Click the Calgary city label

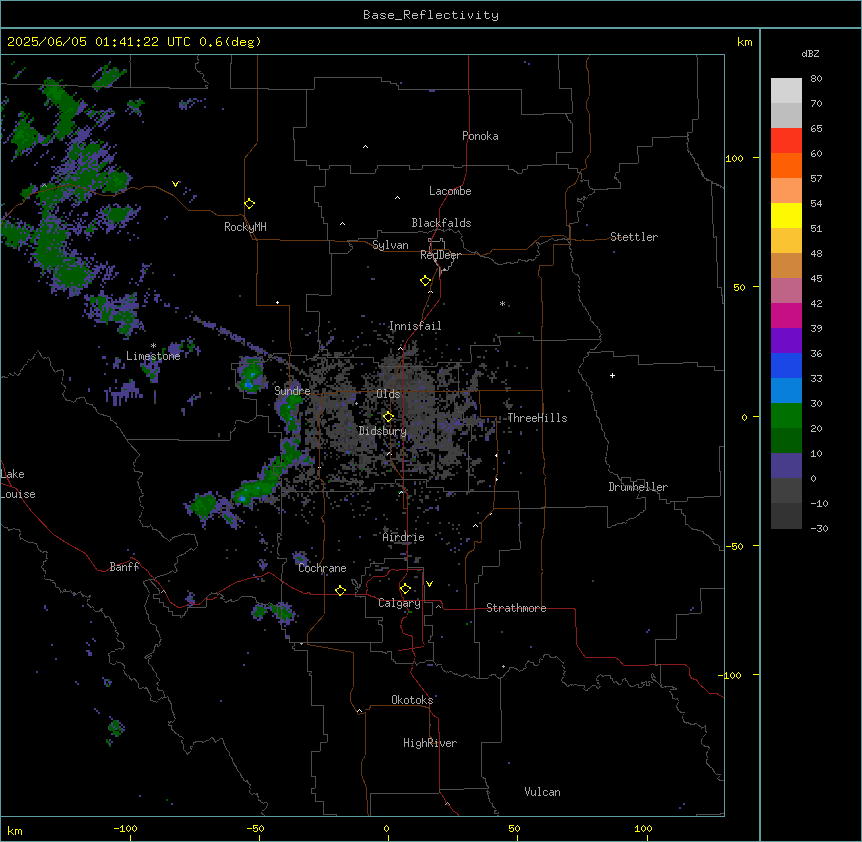point(399,603)
